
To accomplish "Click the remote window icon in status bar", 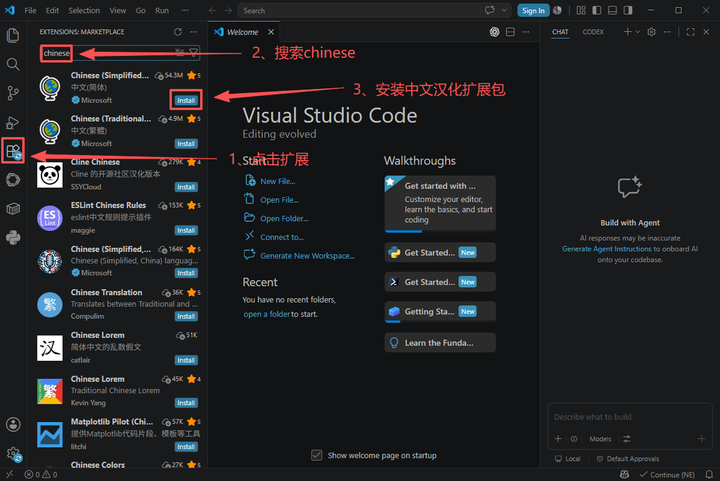I will pos(9,474).
